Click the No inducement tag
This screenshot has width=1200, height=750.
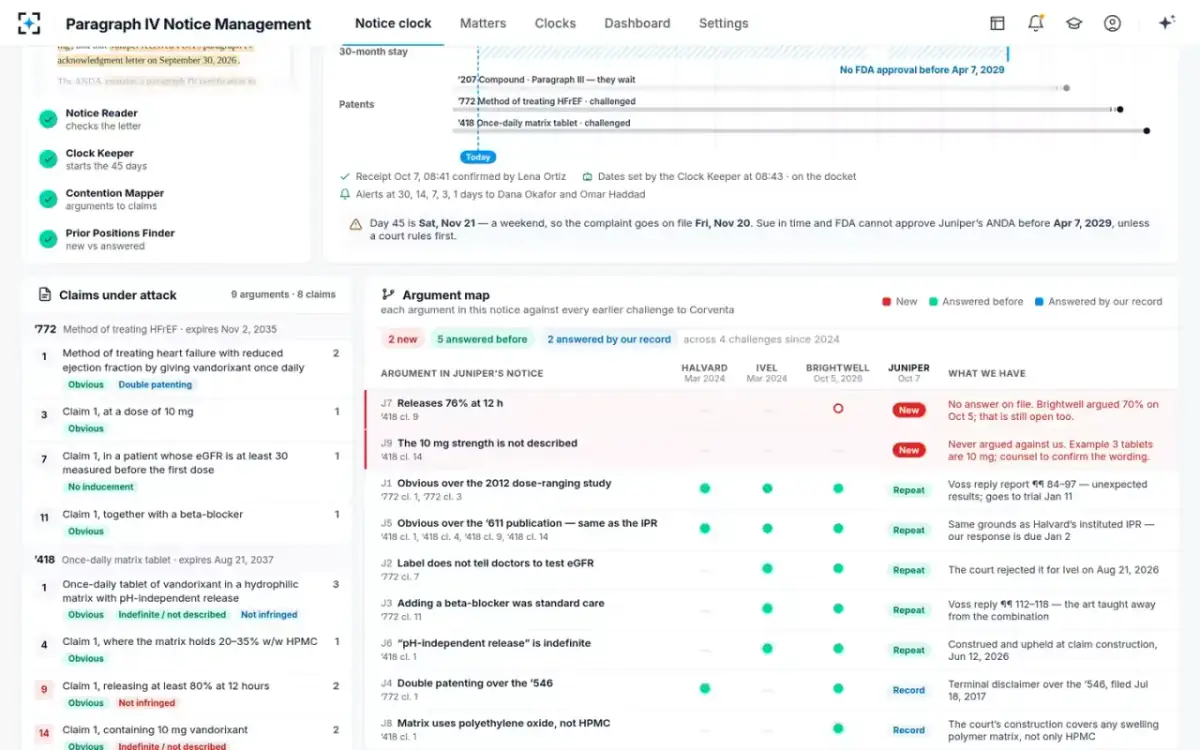pyautogui.click(x=101, y=487)
